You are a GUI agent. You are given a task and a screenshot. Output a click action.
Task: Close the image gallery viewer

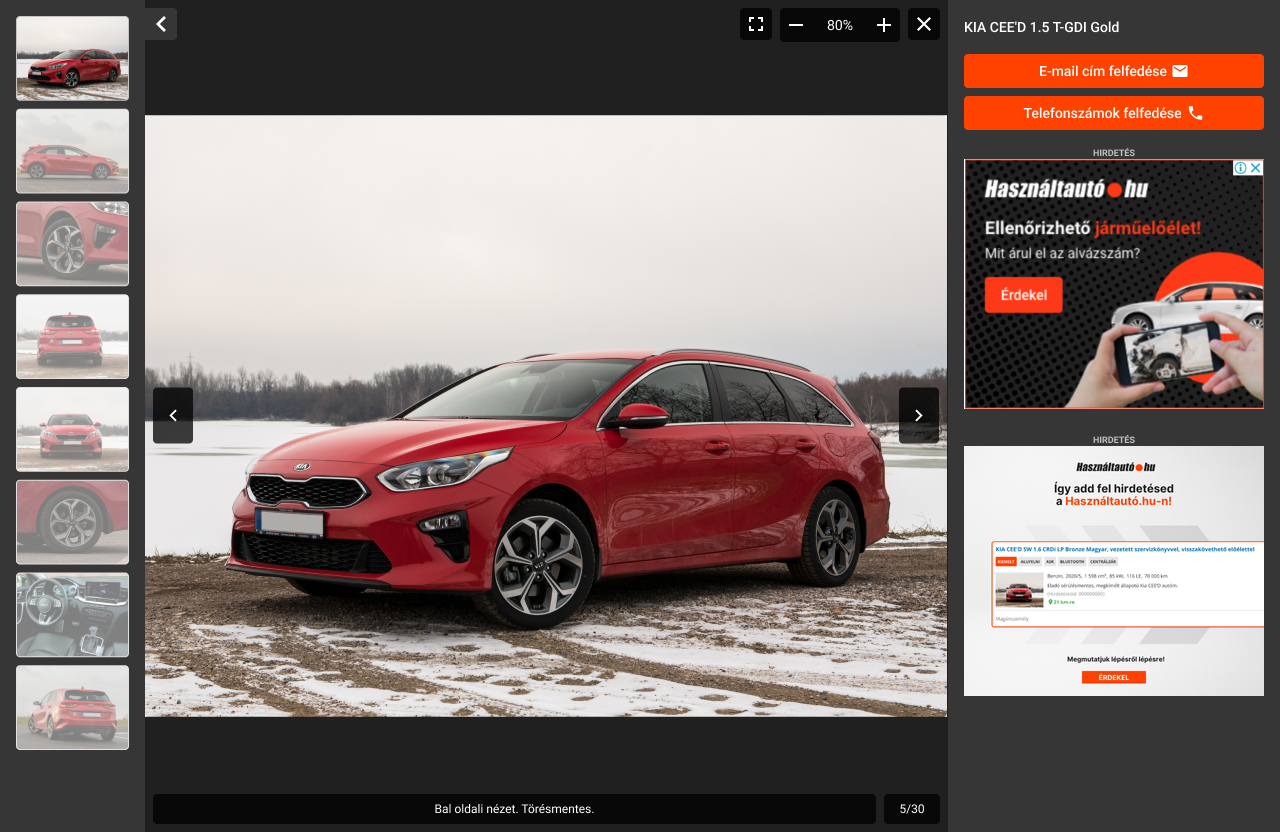[x=924, y=24]
